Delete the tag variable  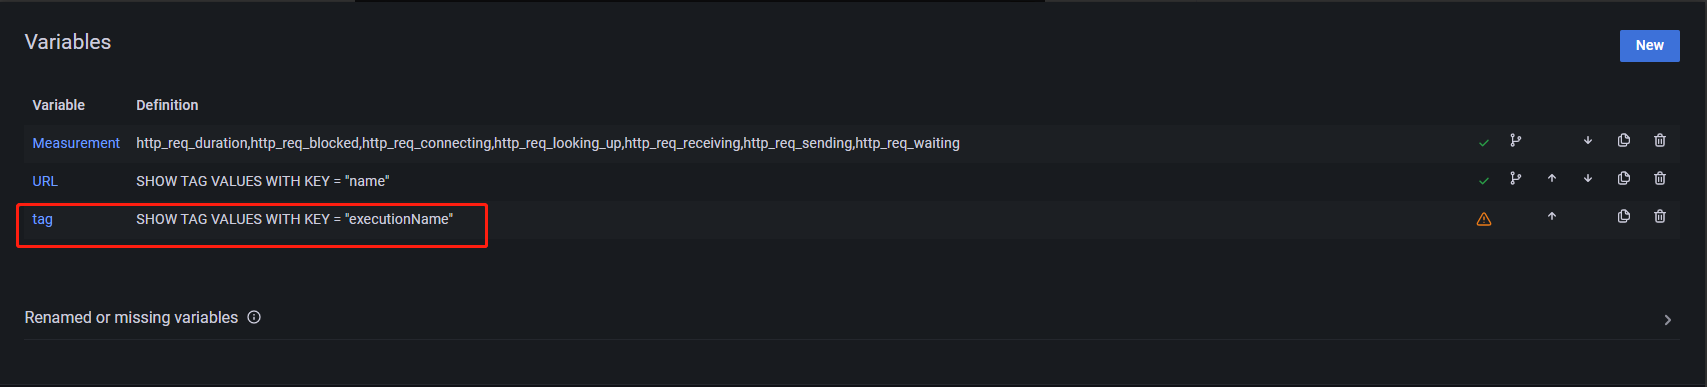pyautogui.click(x=1660, y=217)
